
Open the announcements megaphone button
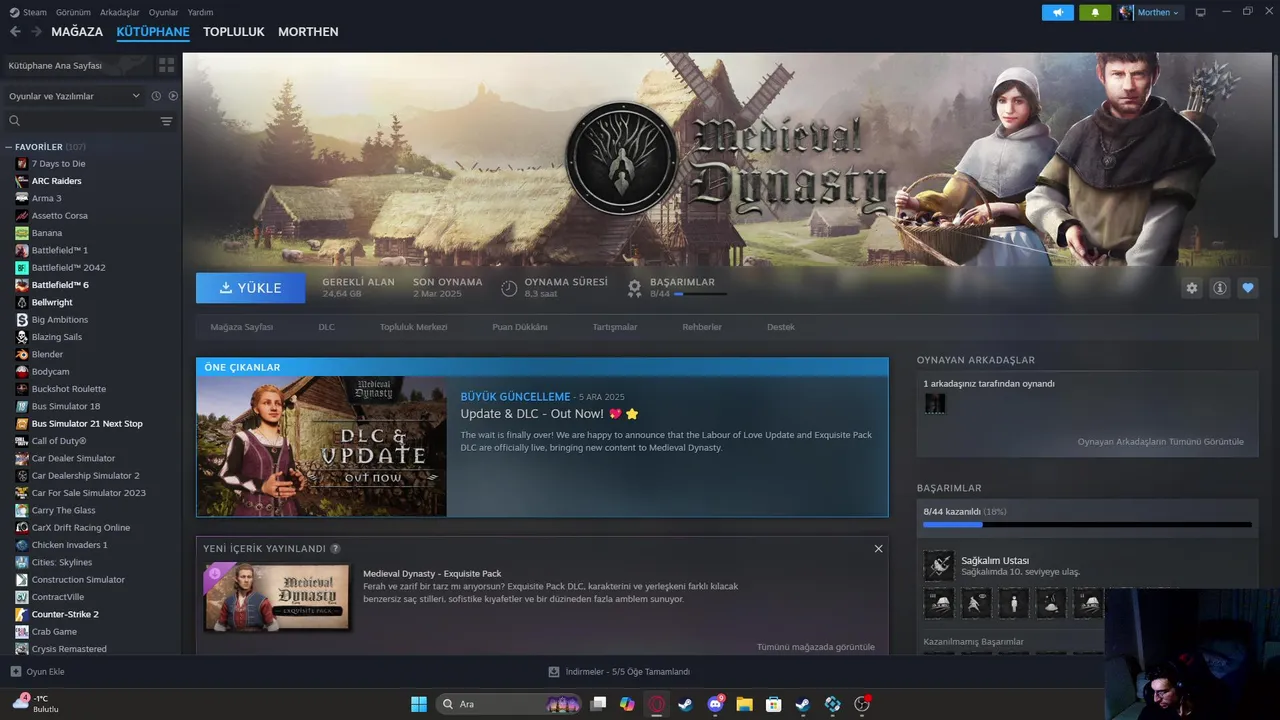click(1057, 12)
